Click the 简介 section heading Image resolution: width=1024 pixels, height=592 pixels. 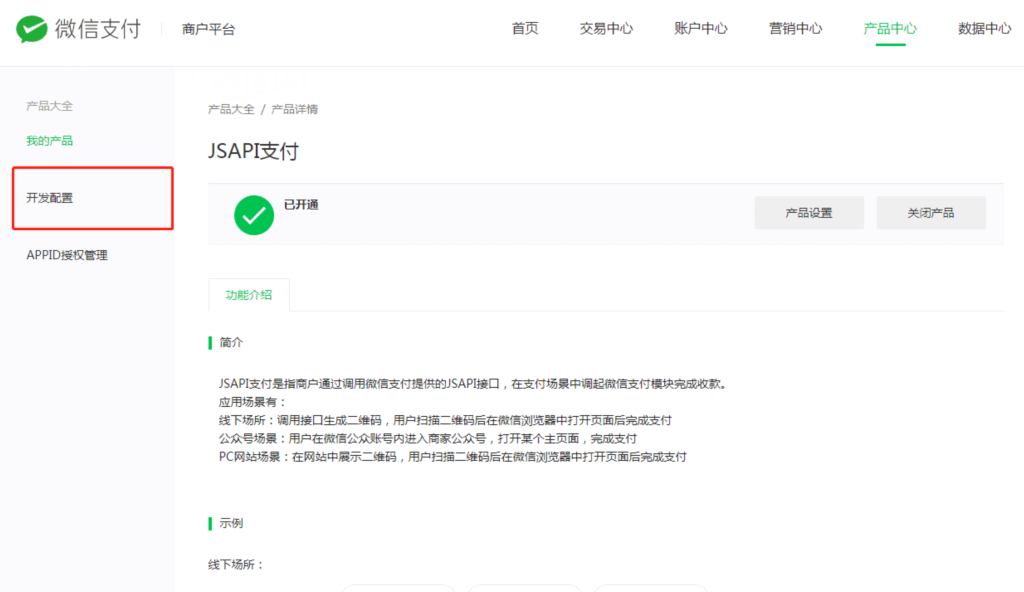click(231, 342)
